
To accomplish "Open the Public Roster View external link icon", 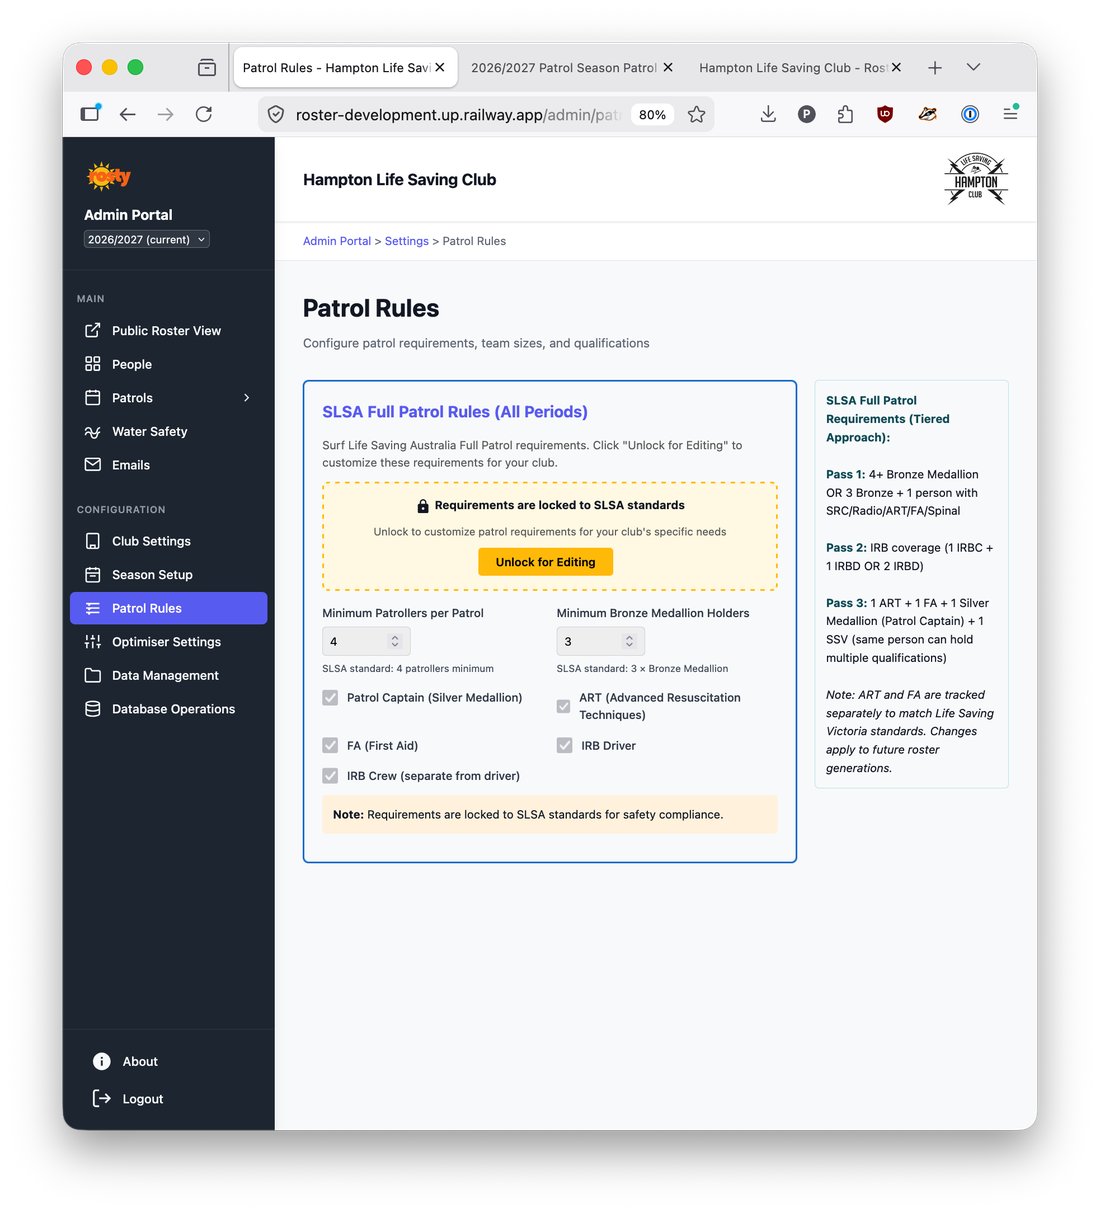I will (x=93, y=330).
